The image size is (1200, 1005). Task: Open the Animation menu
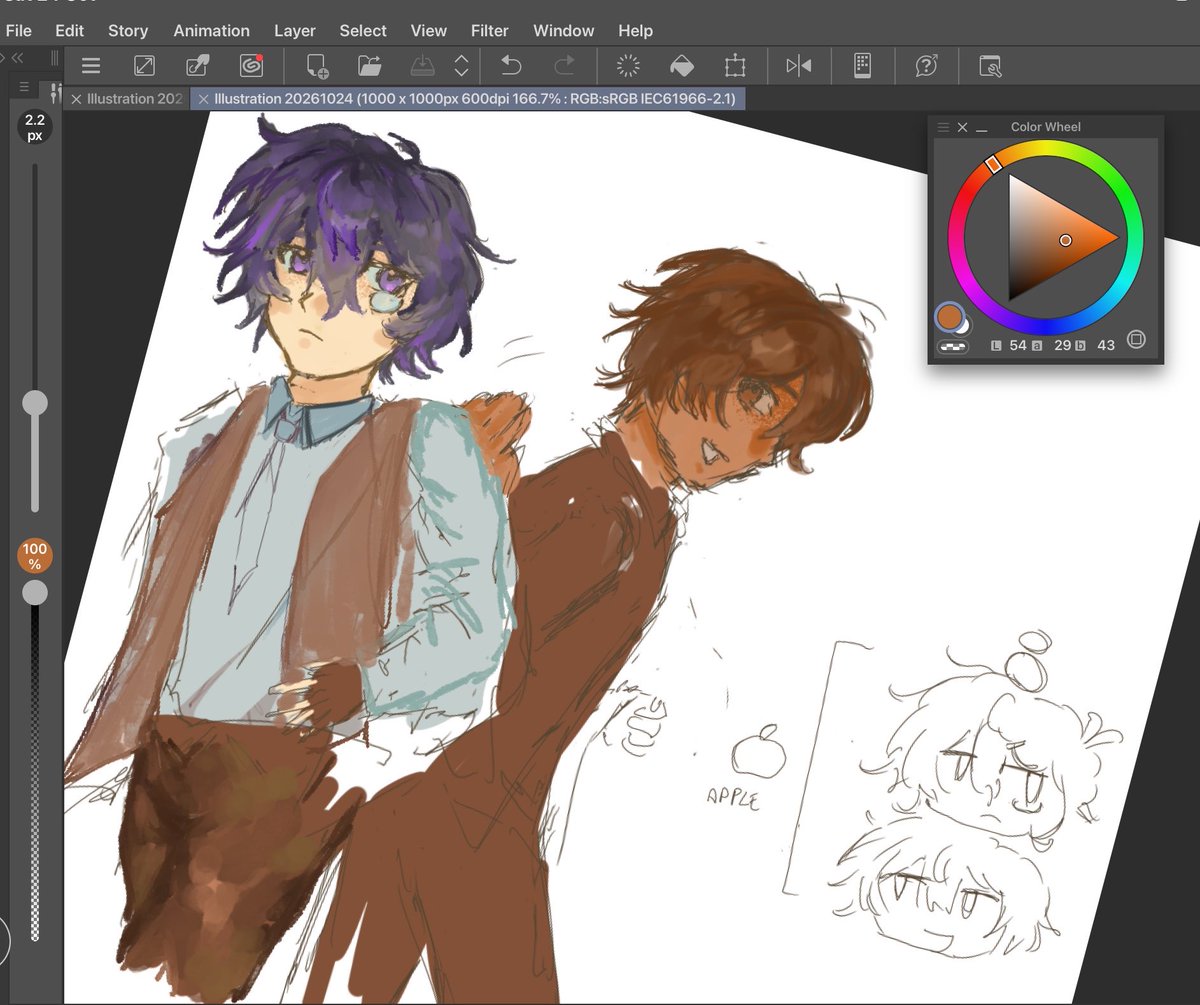click(x=212, y=31)
